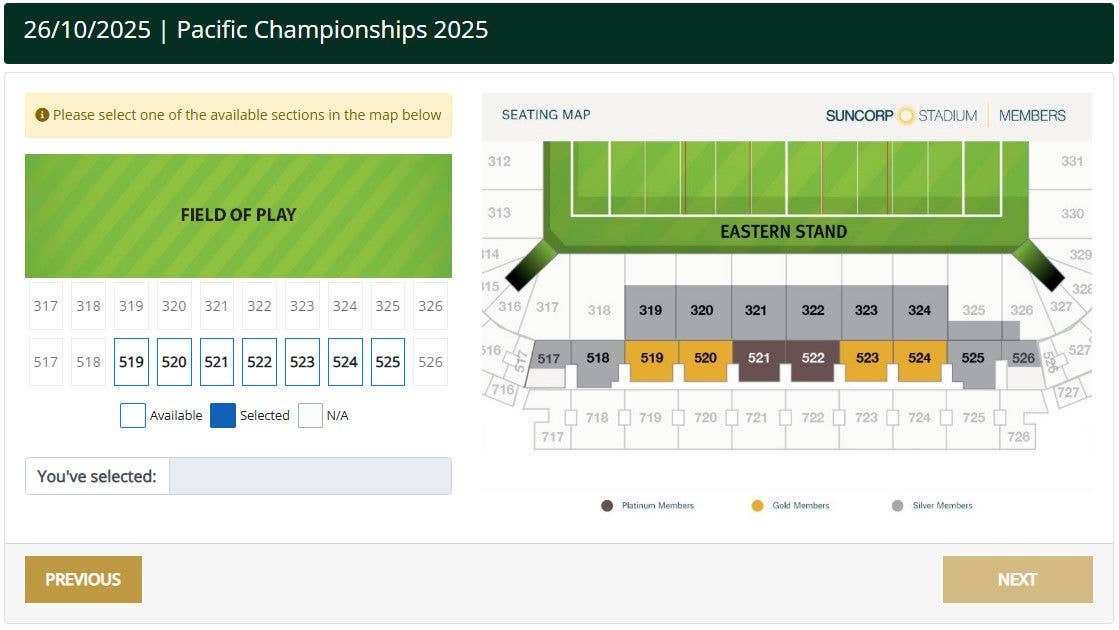
Task: Click the Silver Members legend dot
Action: coord(898,506)
